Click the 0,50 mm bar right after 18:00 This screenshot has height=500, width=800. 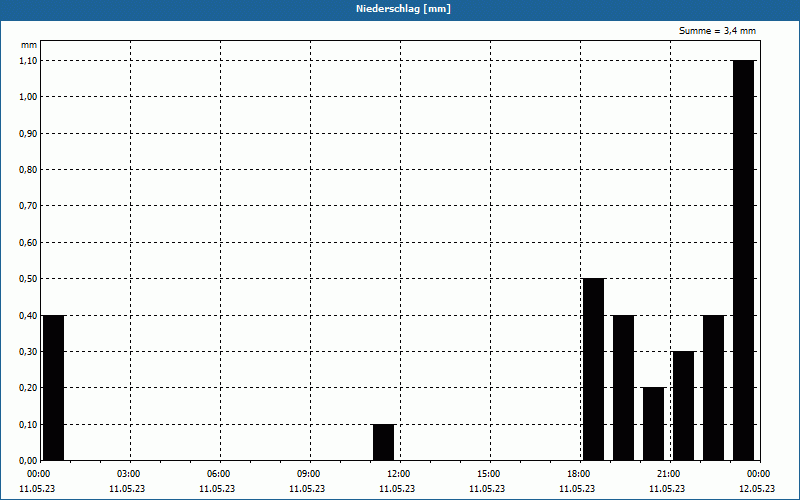pyautogui.click(x=593, y=369)
